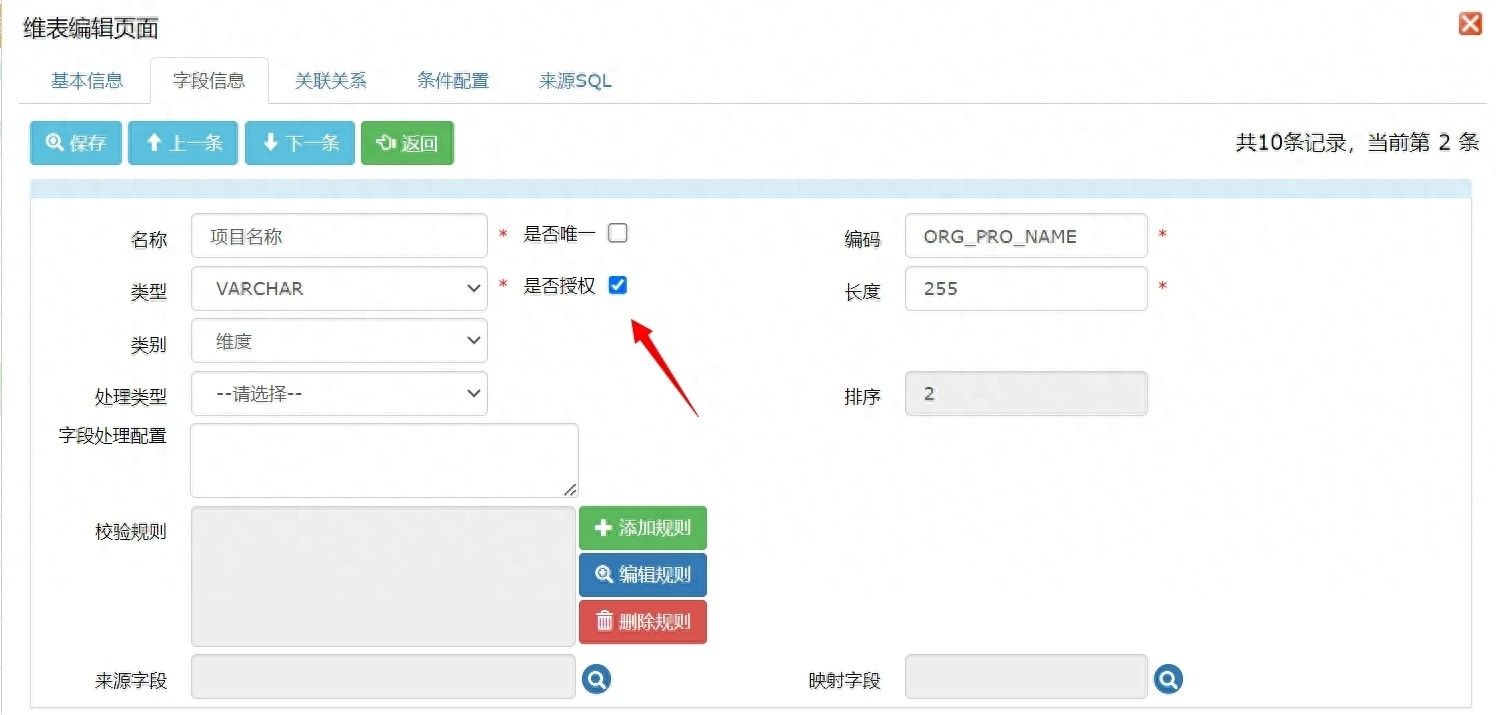Screen dimensions: 1496x715
Task: Close the 维表编辑页面 dialog
Action: (x=1469, y=24)
